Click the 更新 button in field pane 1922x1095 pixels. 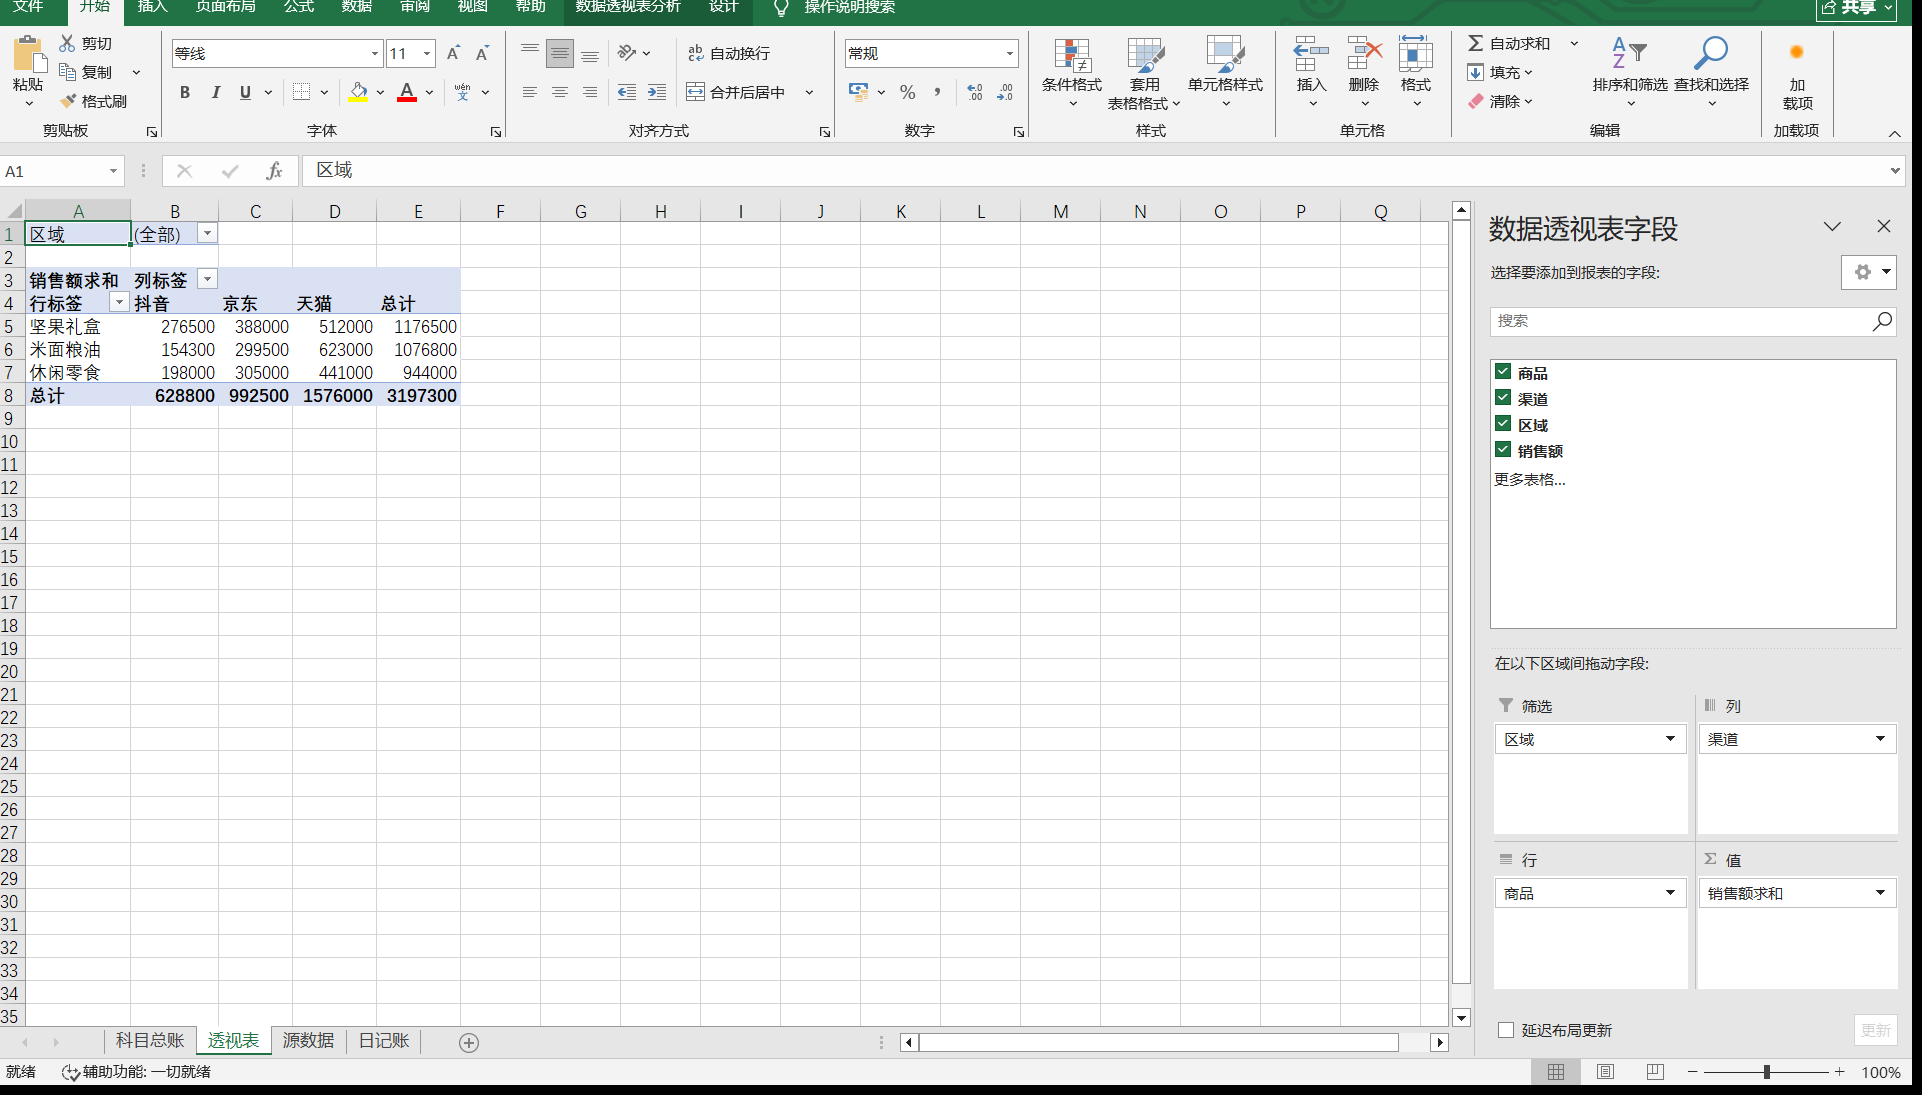(x=1875, y=1030)
